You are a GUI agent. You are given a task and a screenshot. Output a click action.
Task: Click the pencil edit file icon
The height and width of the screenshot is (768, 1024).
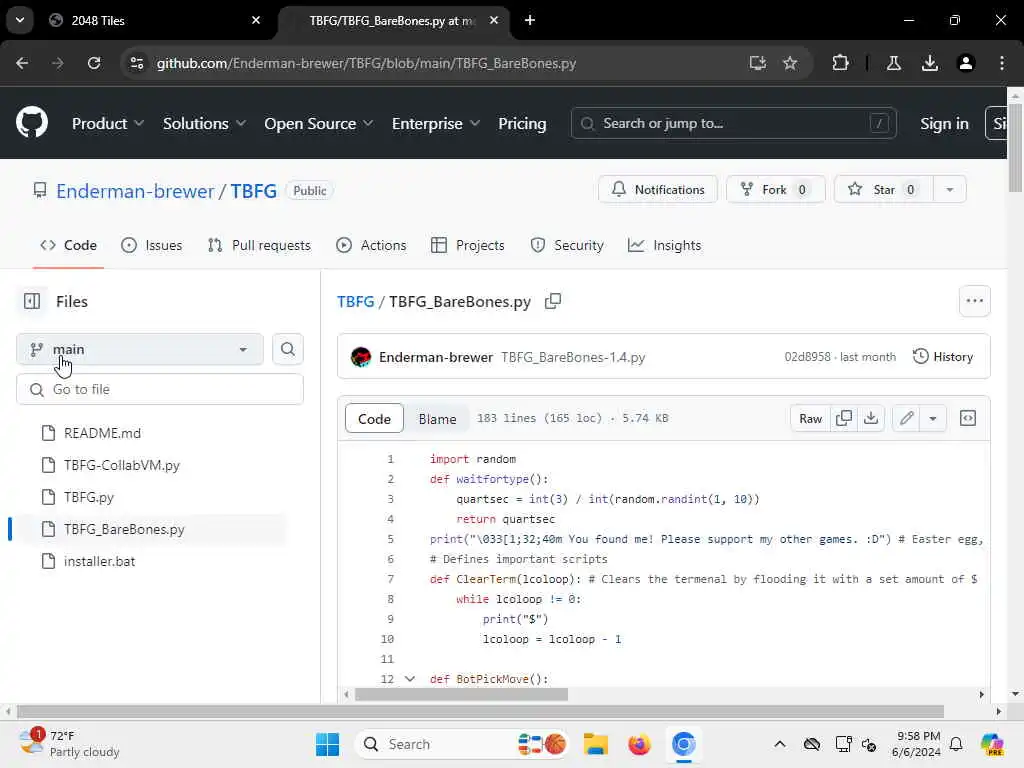pos(906,419)
